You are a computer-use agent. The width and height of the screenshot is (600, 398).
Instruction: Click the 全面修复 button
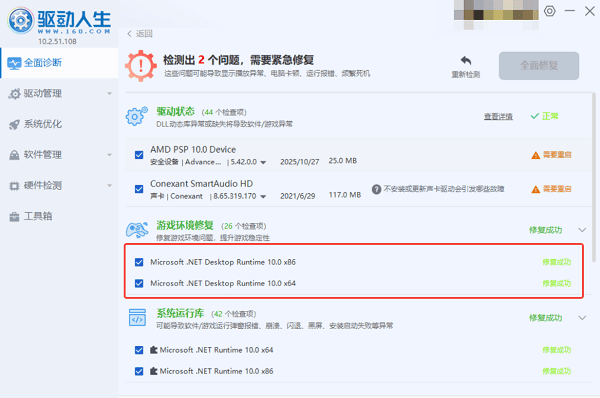click(x=539, y=66)
